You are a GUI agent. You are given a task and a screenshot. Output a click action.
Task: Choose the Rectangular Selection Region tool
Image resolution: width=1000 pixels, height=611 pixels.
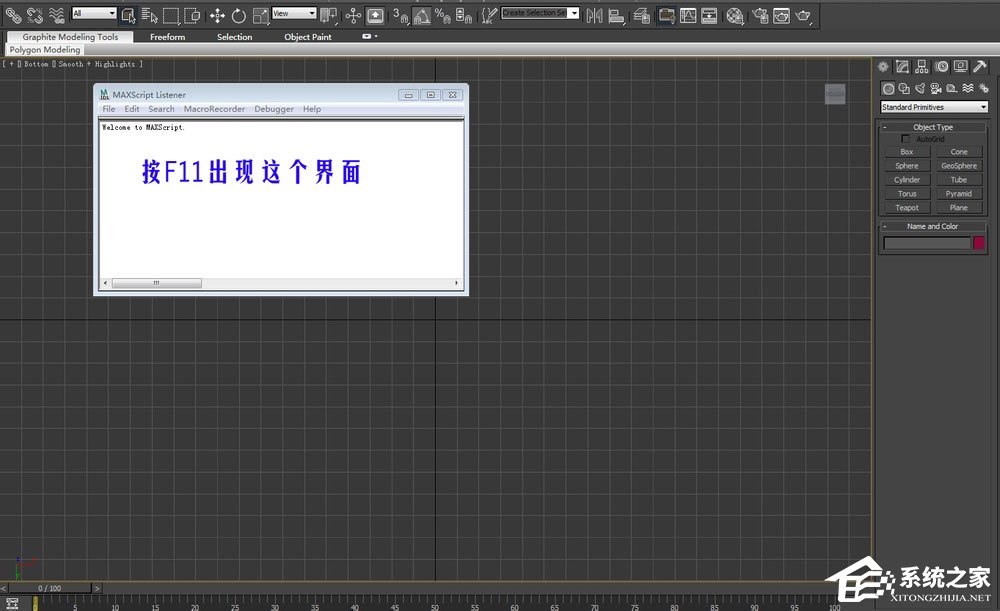[x=171, y=15]
